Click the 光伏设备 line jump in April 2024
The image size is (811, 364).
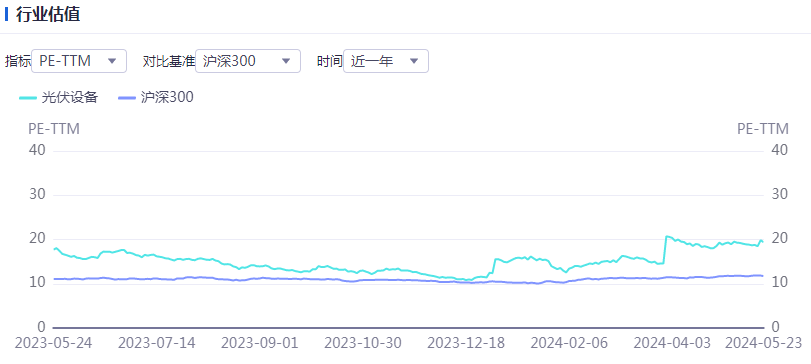[x=665, y=250]
